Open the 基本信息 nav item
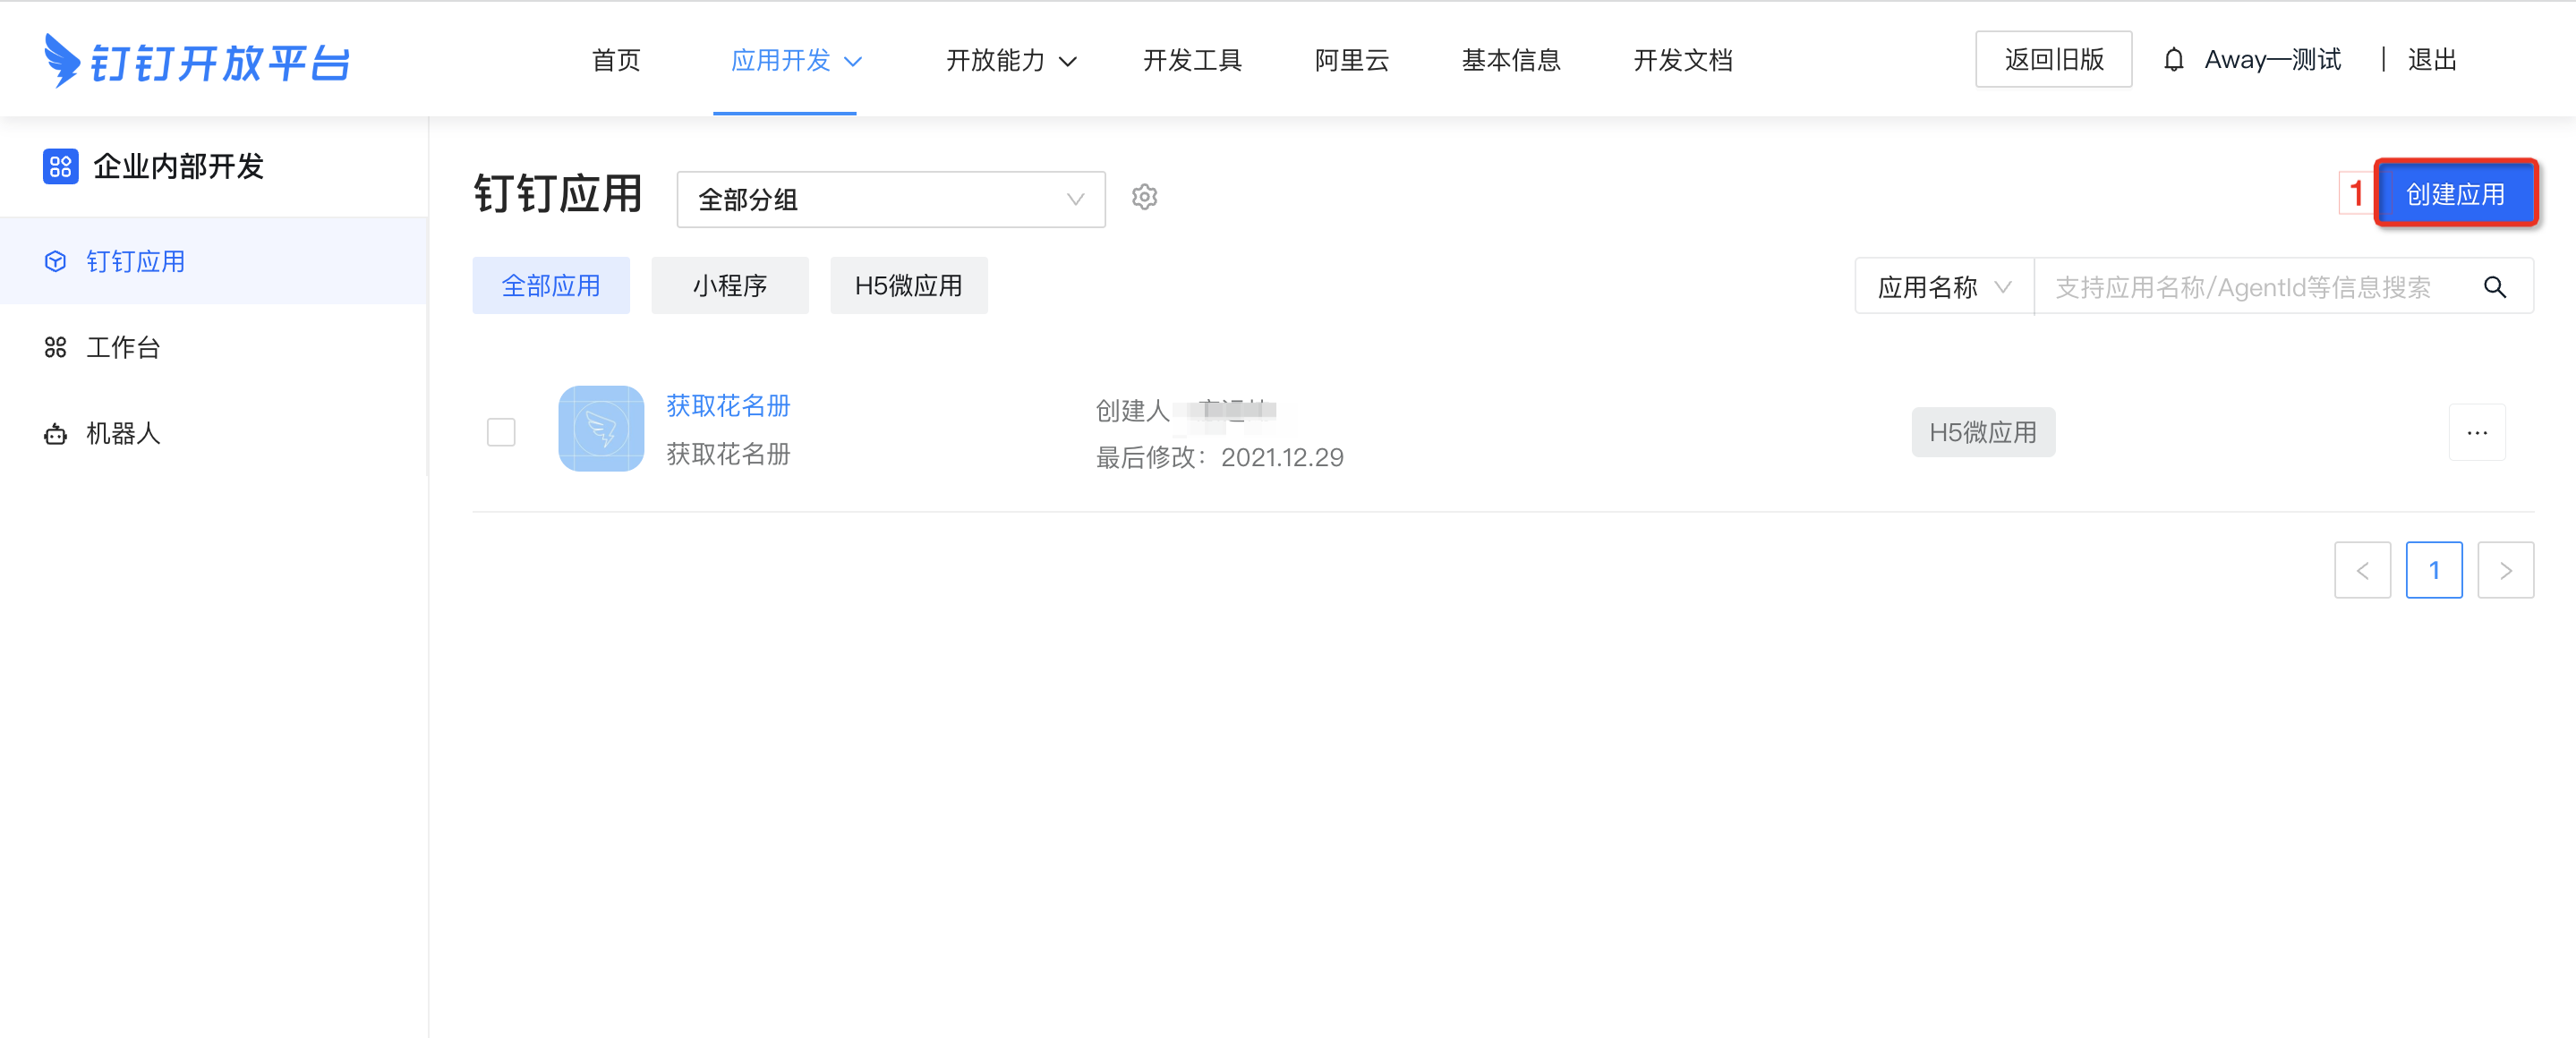The height and width of the screenshot is (1038, 2576). (x=1511, y=60)
